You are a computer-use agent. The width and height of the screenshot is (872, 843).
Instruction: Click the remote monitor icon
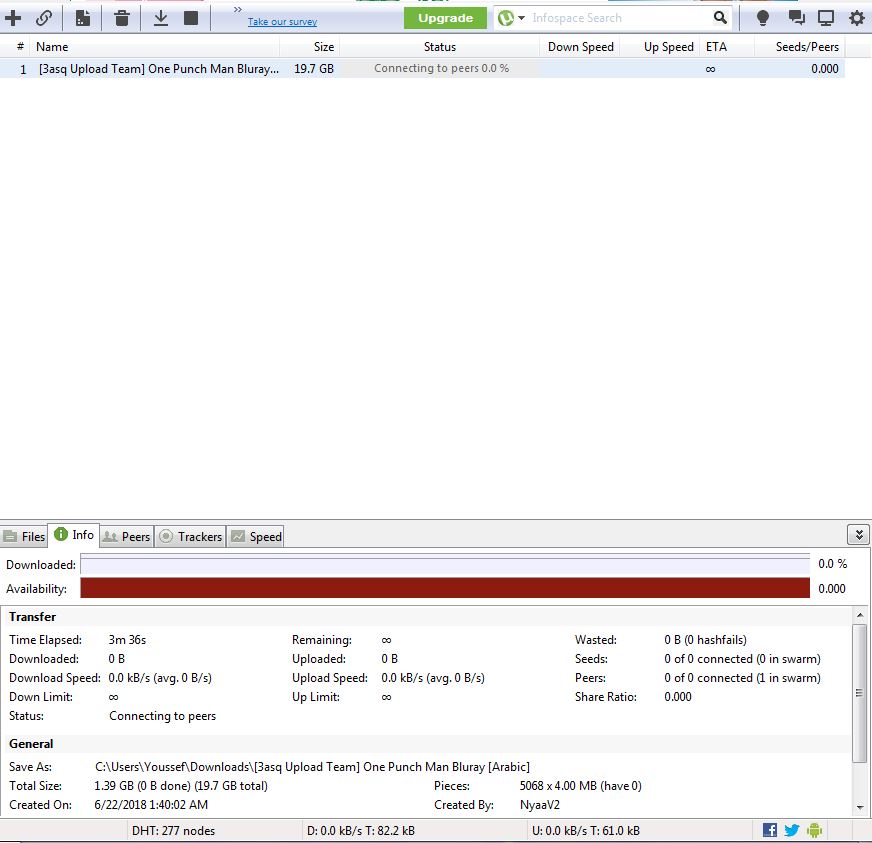826,18
